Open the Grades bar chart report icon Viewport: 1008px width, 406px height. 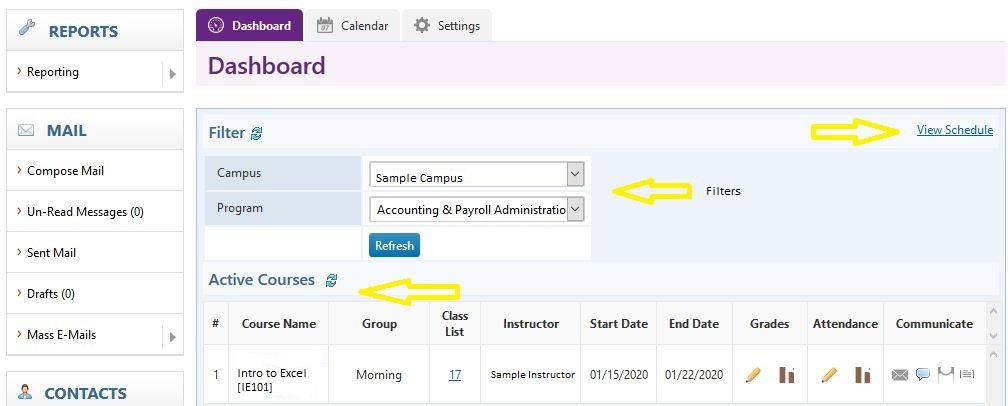tap(787, 375)
